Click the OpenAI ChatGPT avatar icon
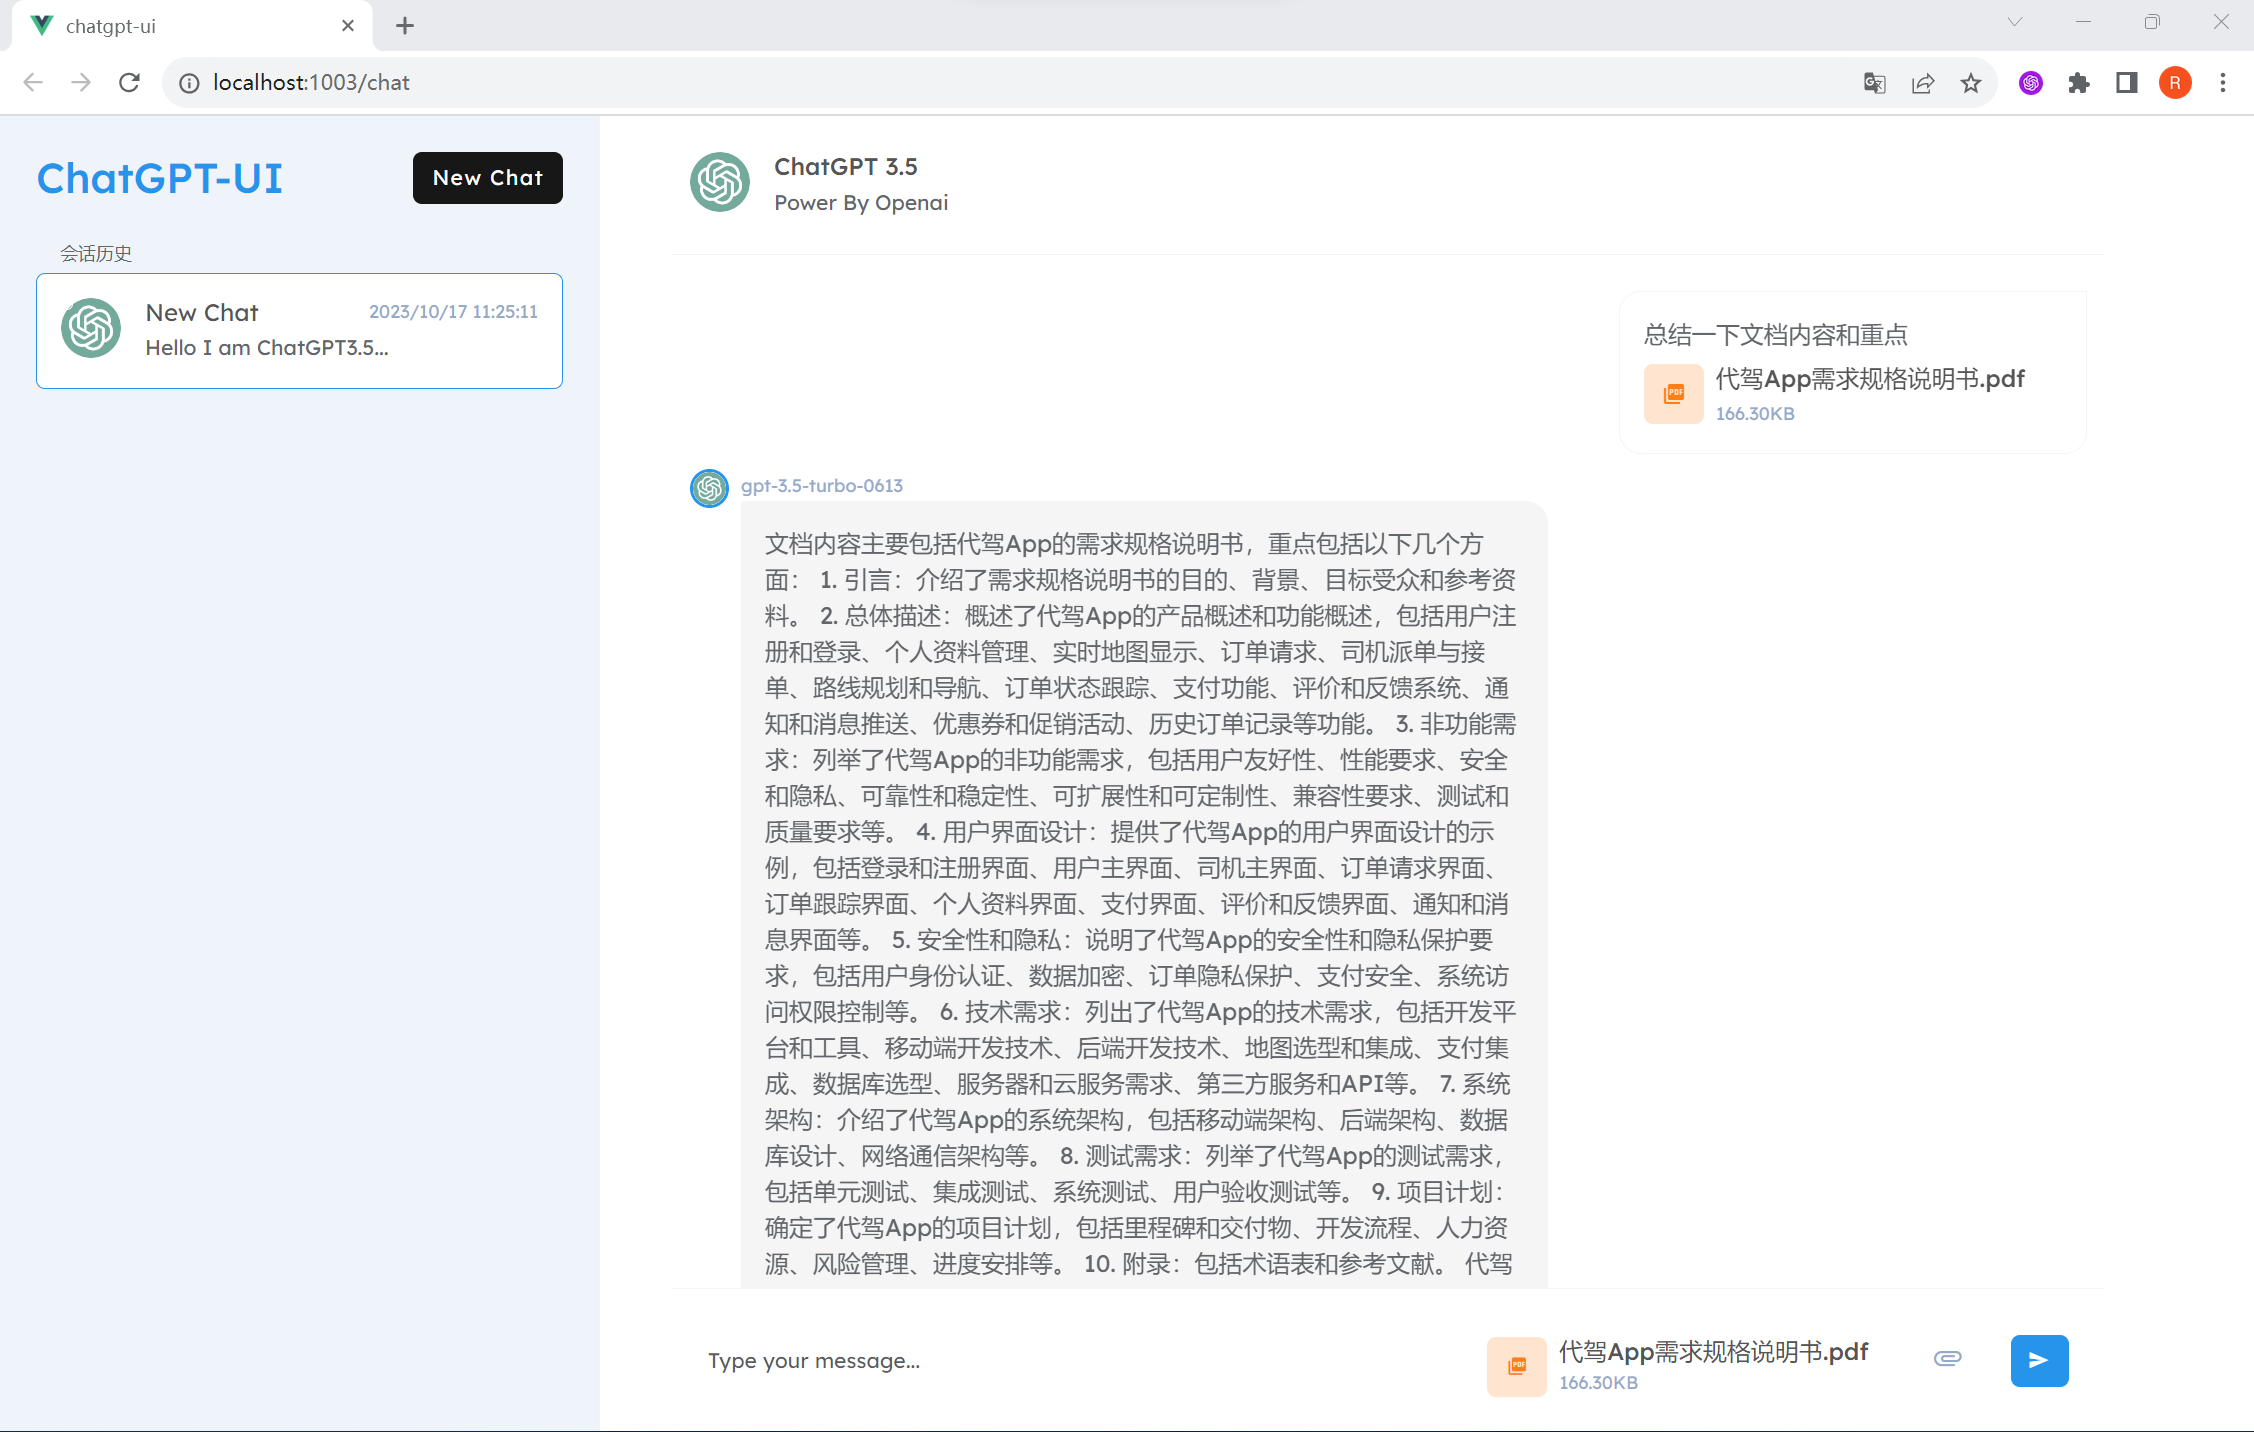 point(721,182)
